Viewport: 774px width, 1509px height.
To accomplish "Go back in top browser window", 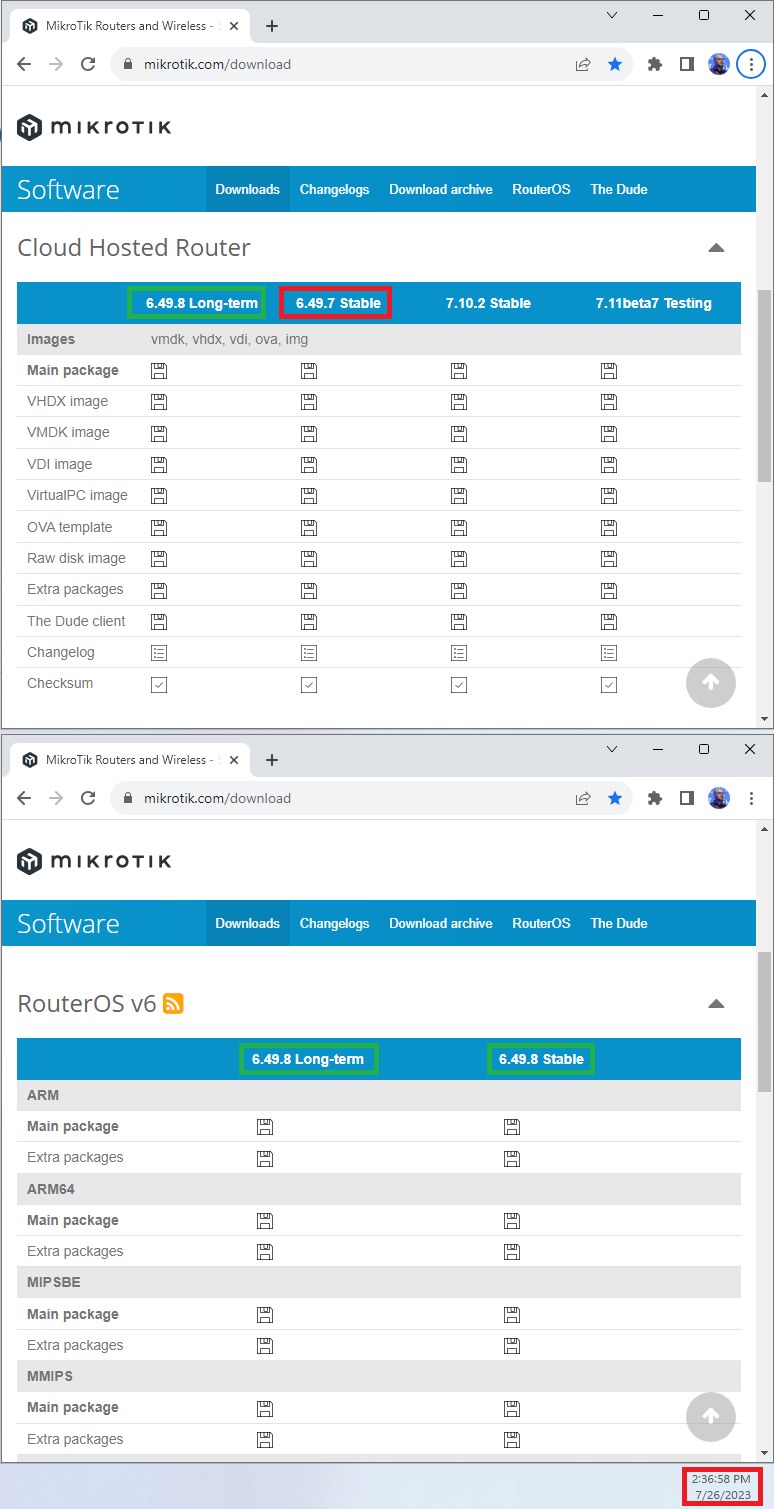I will [x=24, y=64].
